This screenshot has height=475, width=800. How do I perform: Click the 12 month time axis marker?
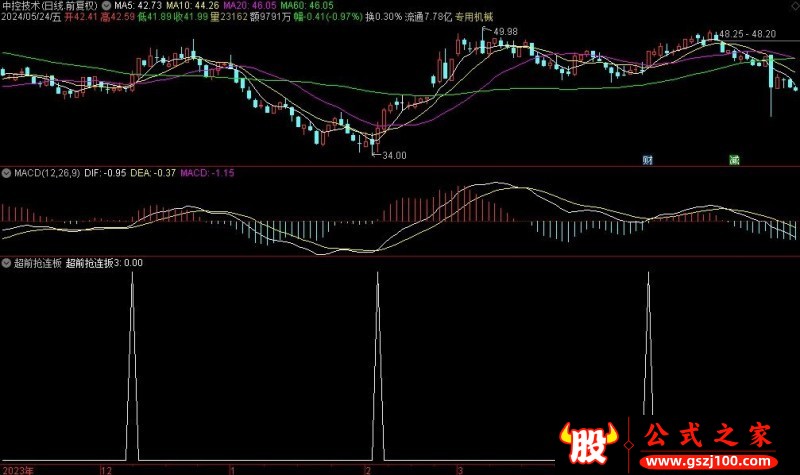tap(106, 470)
